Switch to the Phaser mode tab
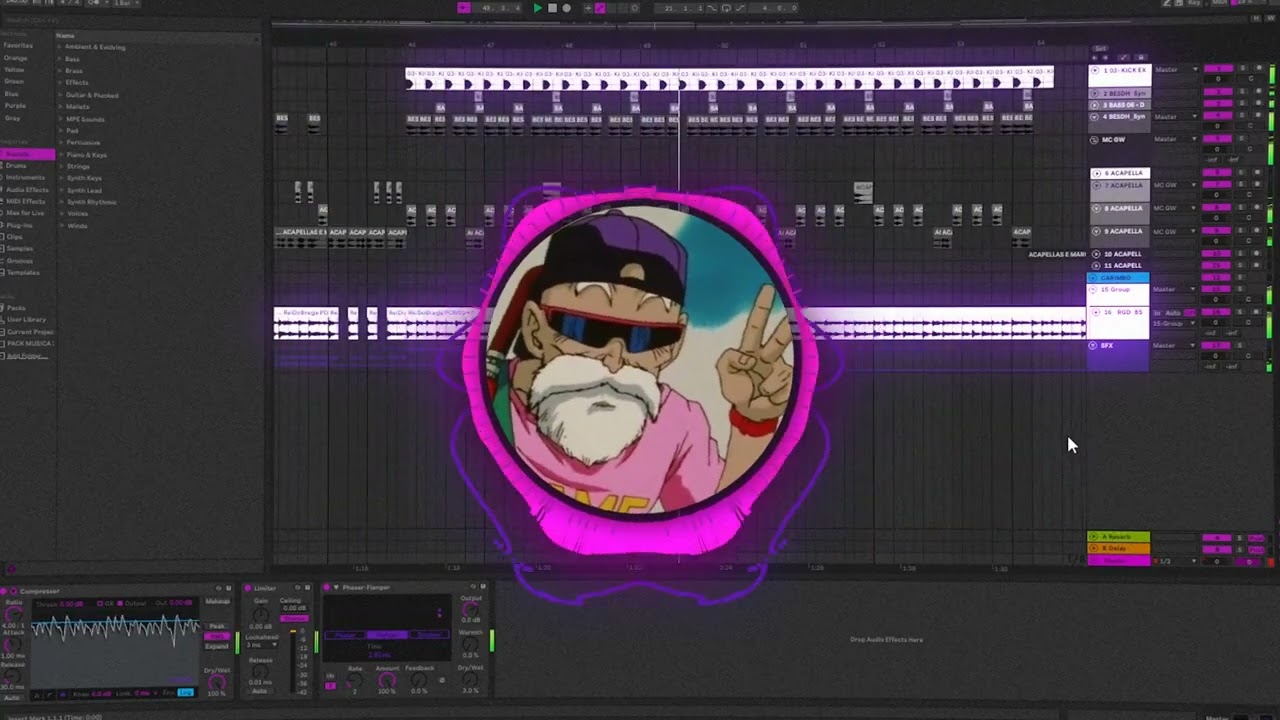1280x720 pixels. click(x=345, y=635)
